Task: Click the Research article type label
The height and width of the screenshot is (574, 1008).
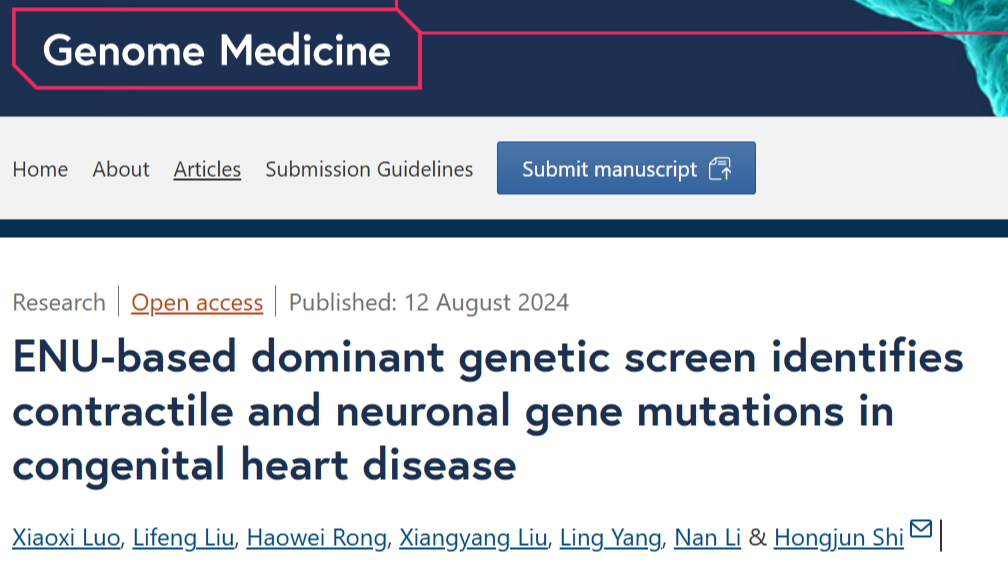Action: [59, 302]
